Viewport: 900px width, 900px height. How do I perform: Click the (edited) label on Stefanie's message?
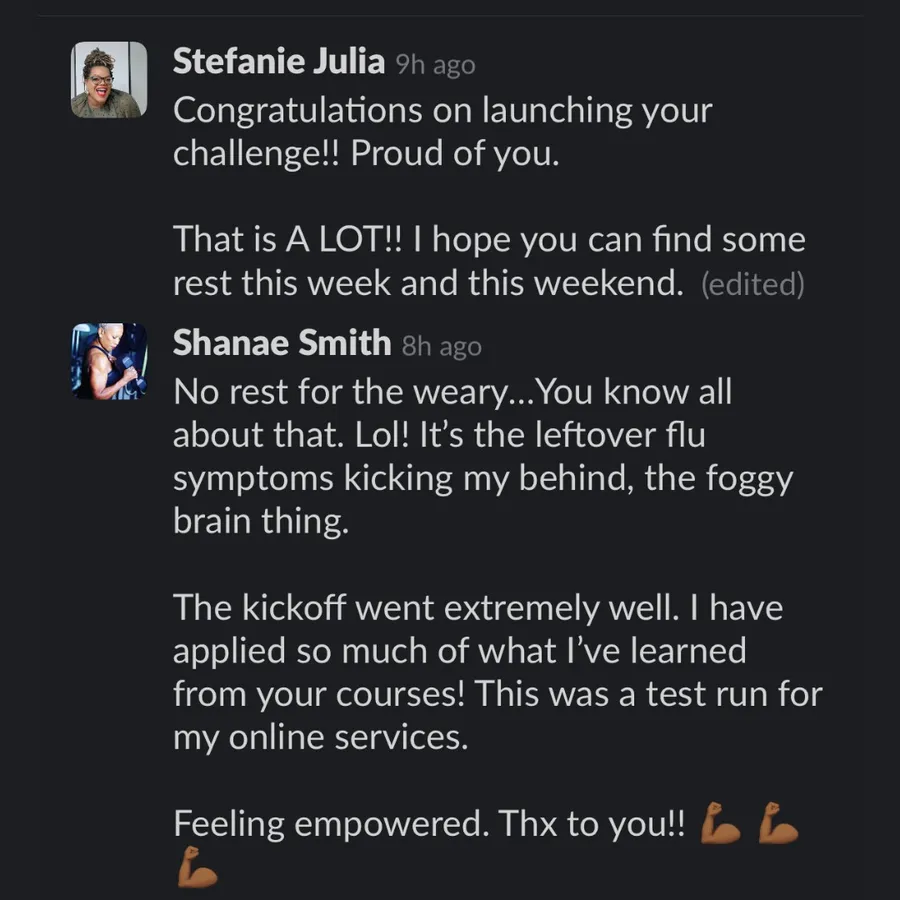pyautogui.click(x=752, y=284)
